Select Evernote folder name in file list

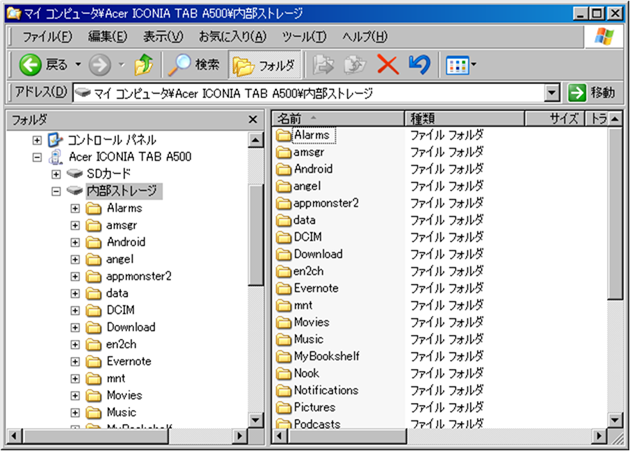(316, 288)
